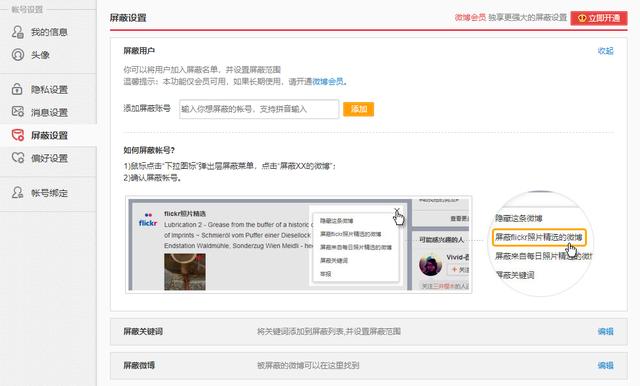Open 我的信息 in the sidebar

tap(48, 32)
